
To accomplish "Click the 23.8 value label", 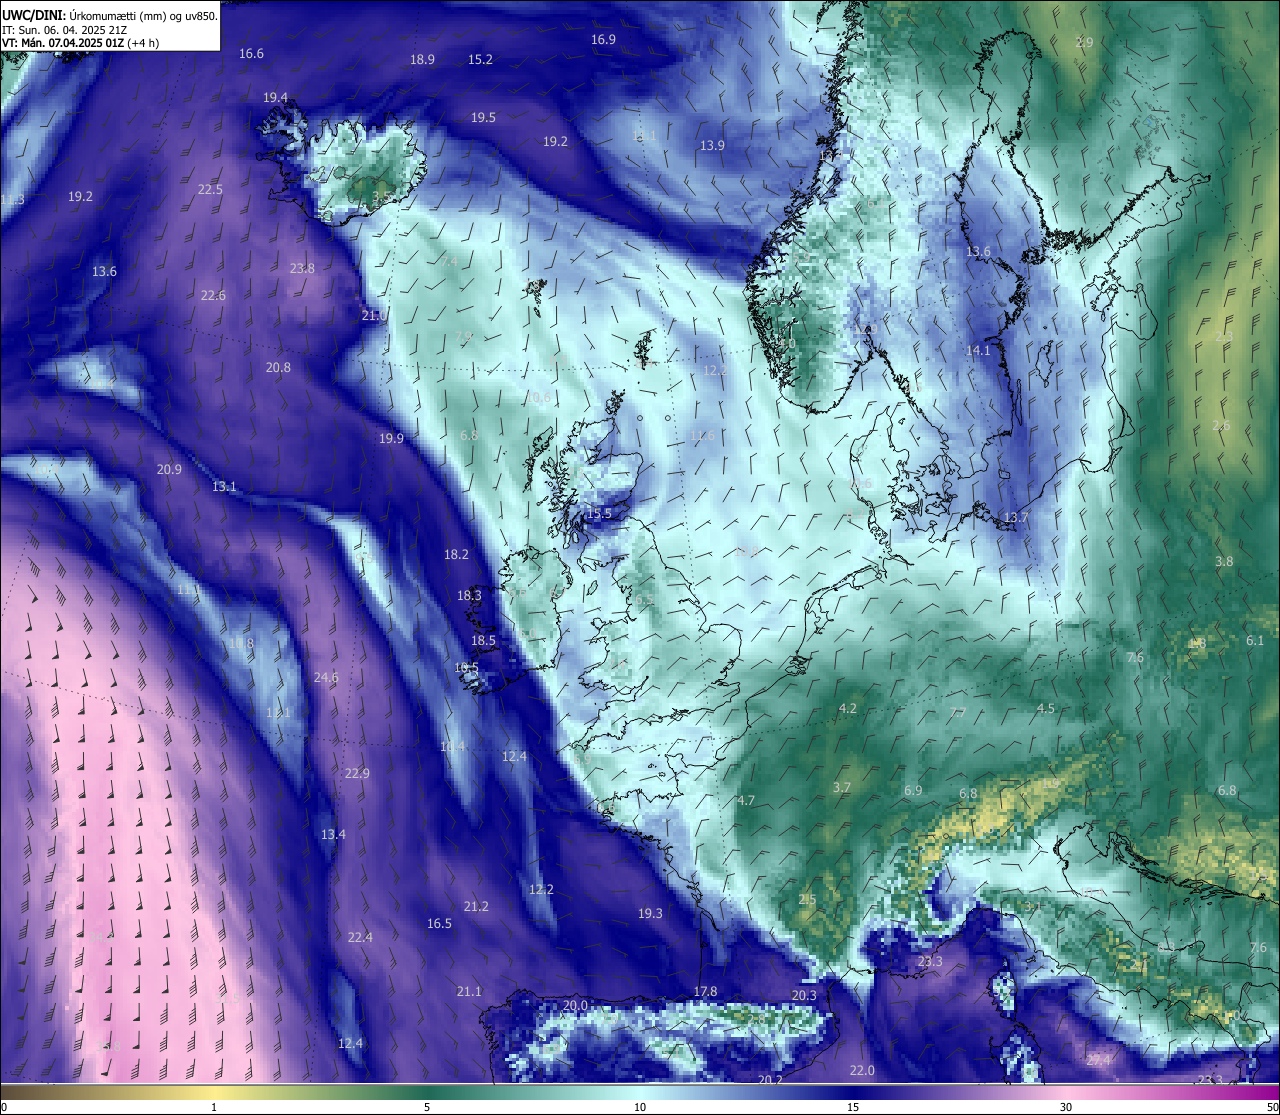I will pos(302,269).
